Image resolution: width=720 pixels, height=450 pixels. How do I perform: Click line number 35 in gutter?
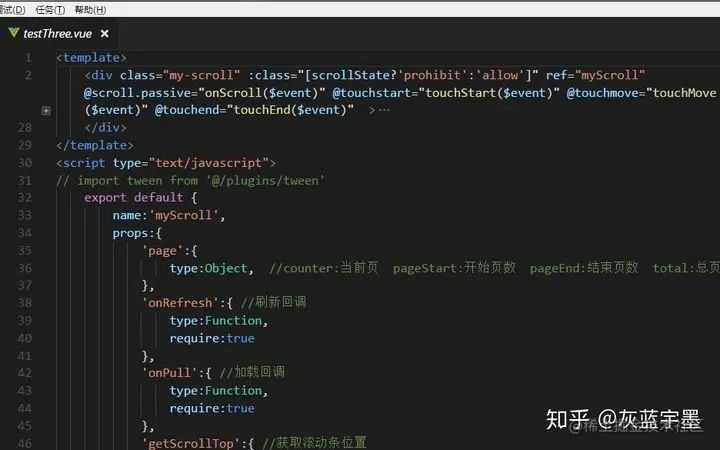pyautogui.click(x=25, y=251)
